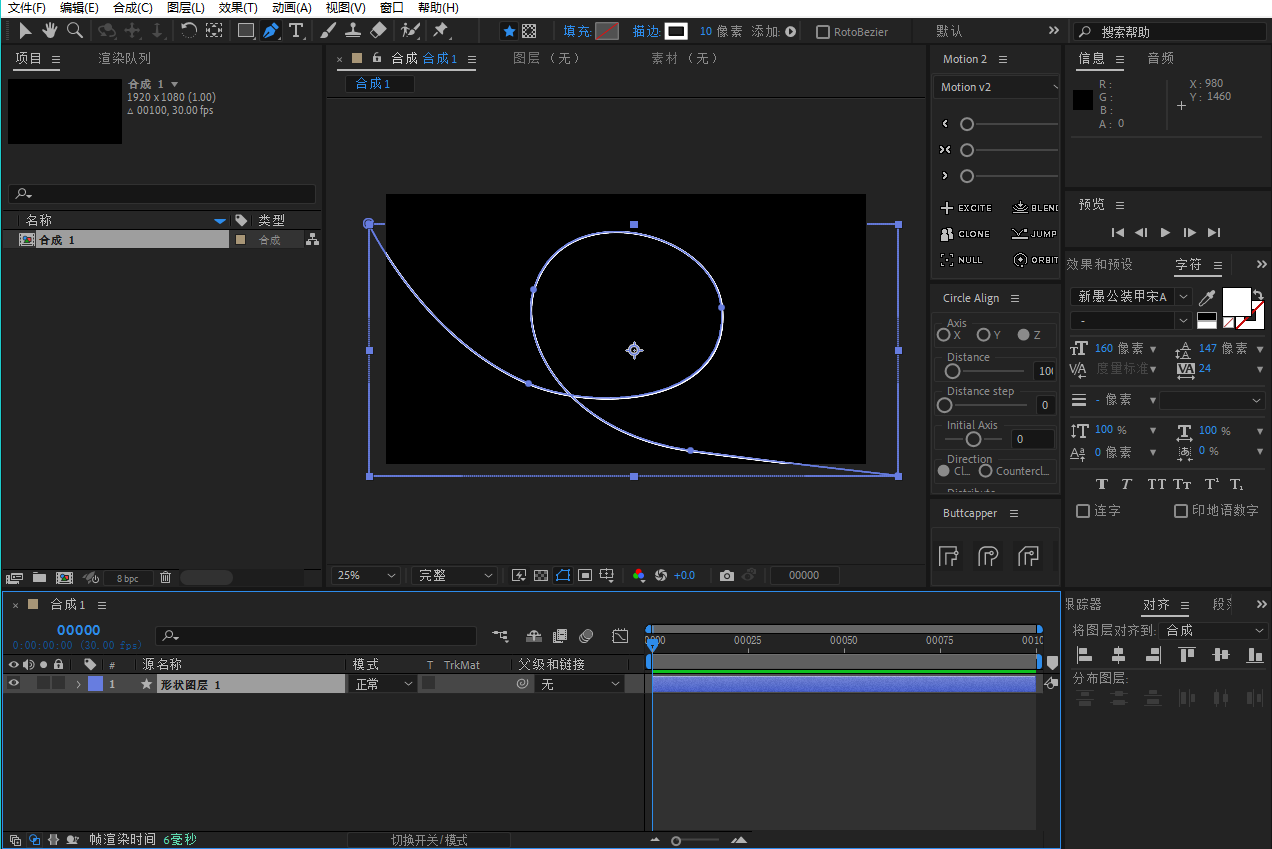1272x849 pixels.
Task: Open the 新愚公装甲宋A font dropdown
Action: click(x=1131, y=297)
